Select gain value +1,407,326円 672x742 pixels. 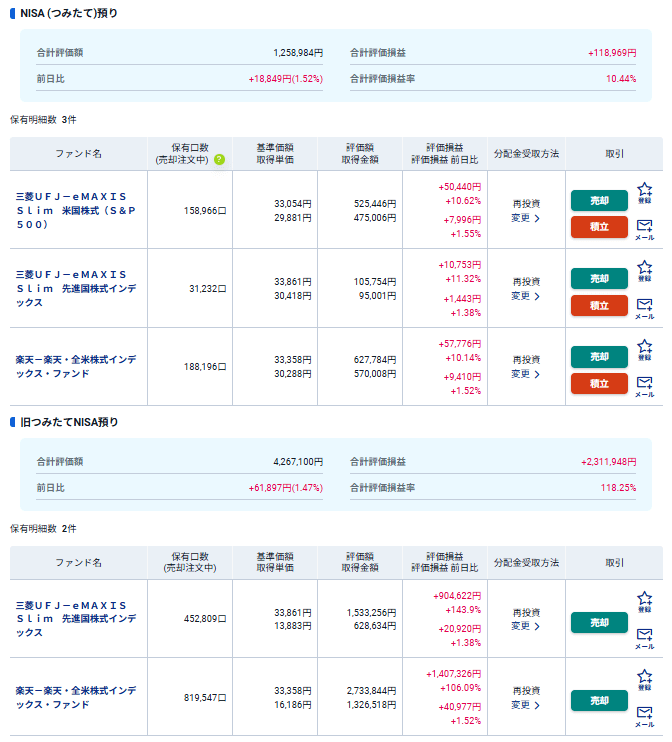(x=453, y=674)
